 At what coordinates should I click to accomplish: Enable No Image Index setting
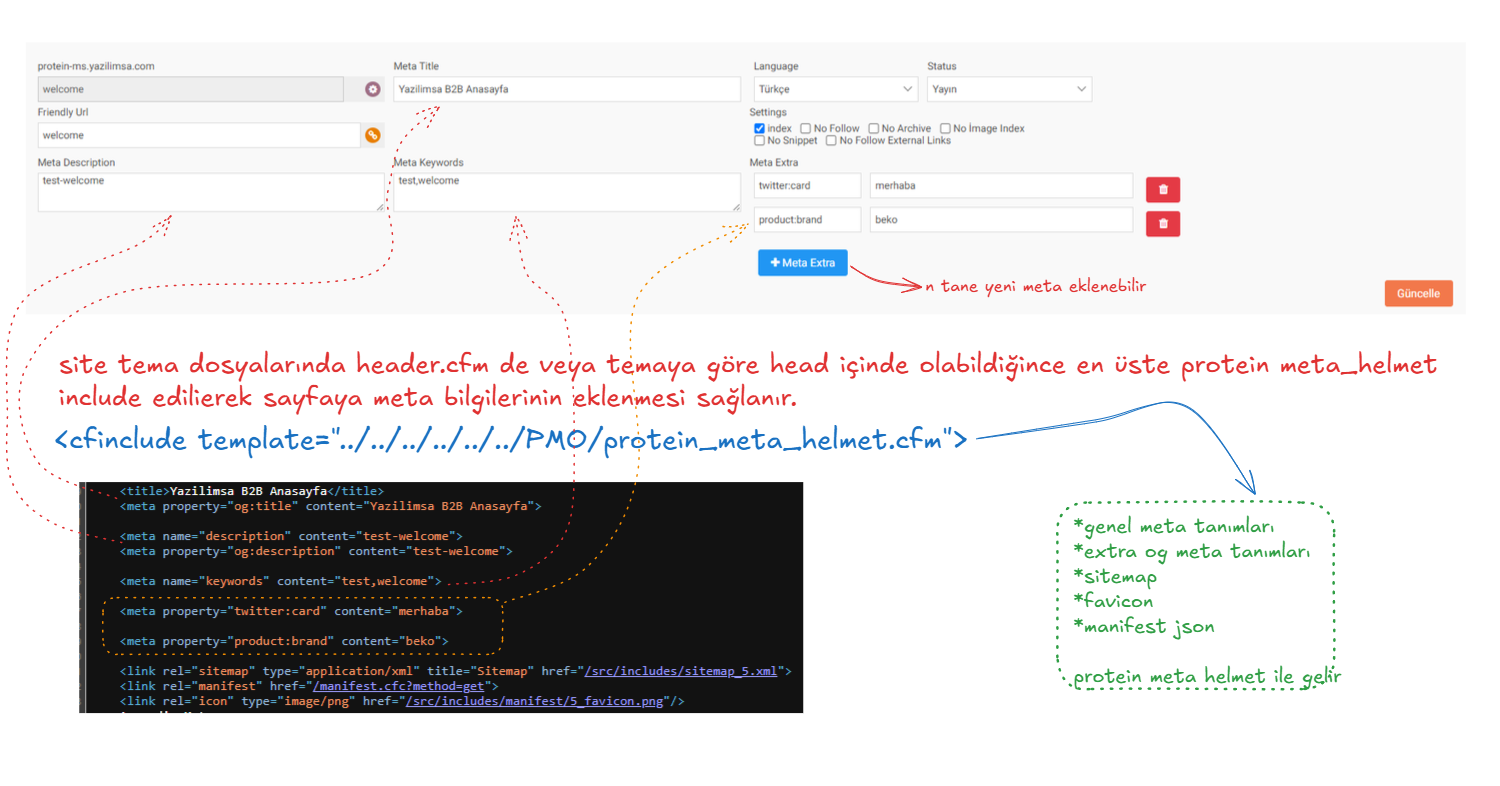click(x=945, y=129)
